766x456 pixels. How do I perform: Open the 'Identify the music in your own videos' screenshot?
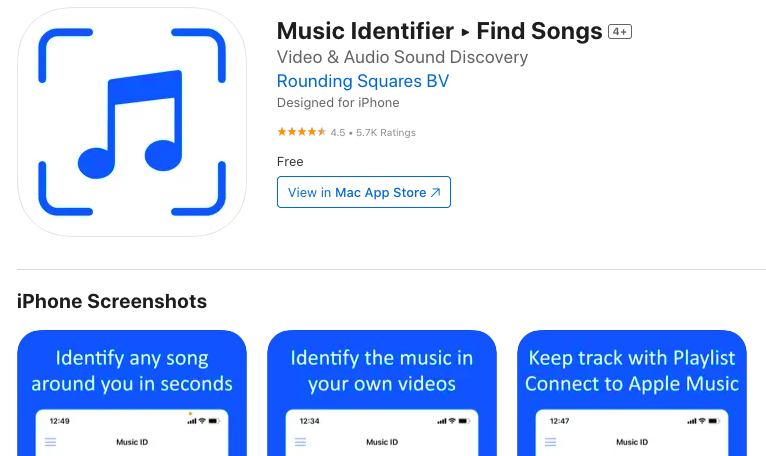point(382,393)
